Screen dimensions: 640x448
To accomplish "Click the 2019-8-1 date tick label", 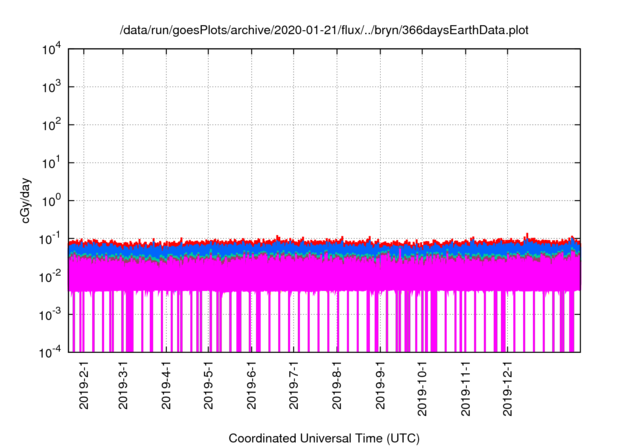I will 337,385.
